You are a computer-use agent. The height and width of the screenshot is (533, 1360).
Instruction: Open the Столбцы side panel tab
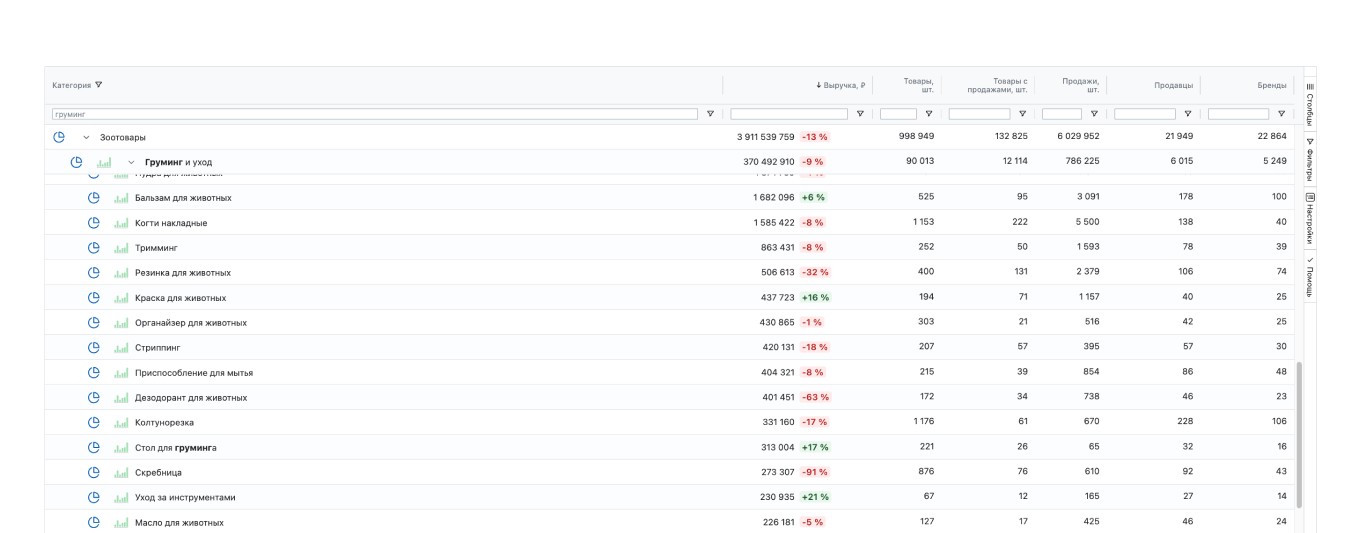[1310, 104]
